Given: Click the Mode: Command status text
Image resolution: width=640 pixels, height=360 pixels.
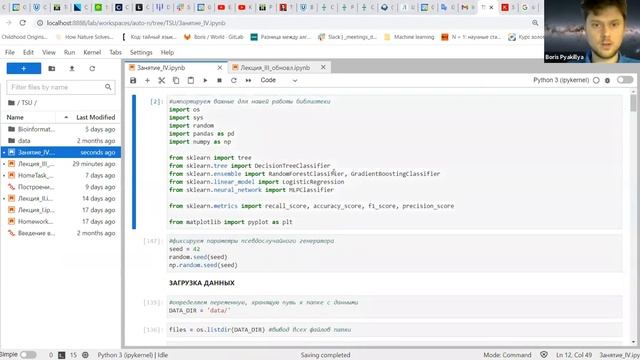Looking at the screenshot, I should point(507,355).
